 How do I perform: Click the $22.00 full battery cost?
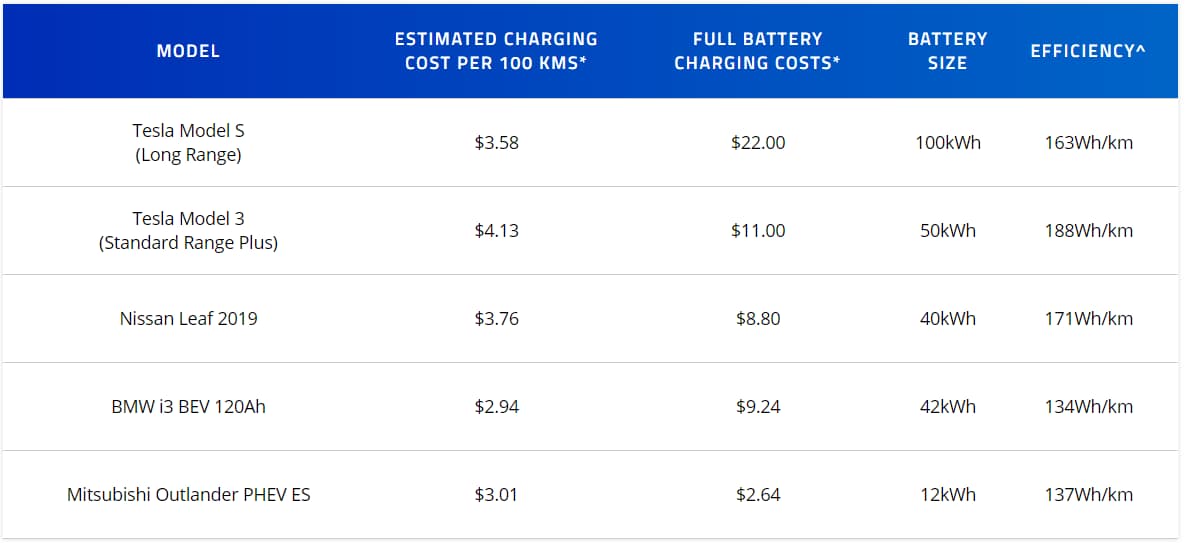click(758, 143)
